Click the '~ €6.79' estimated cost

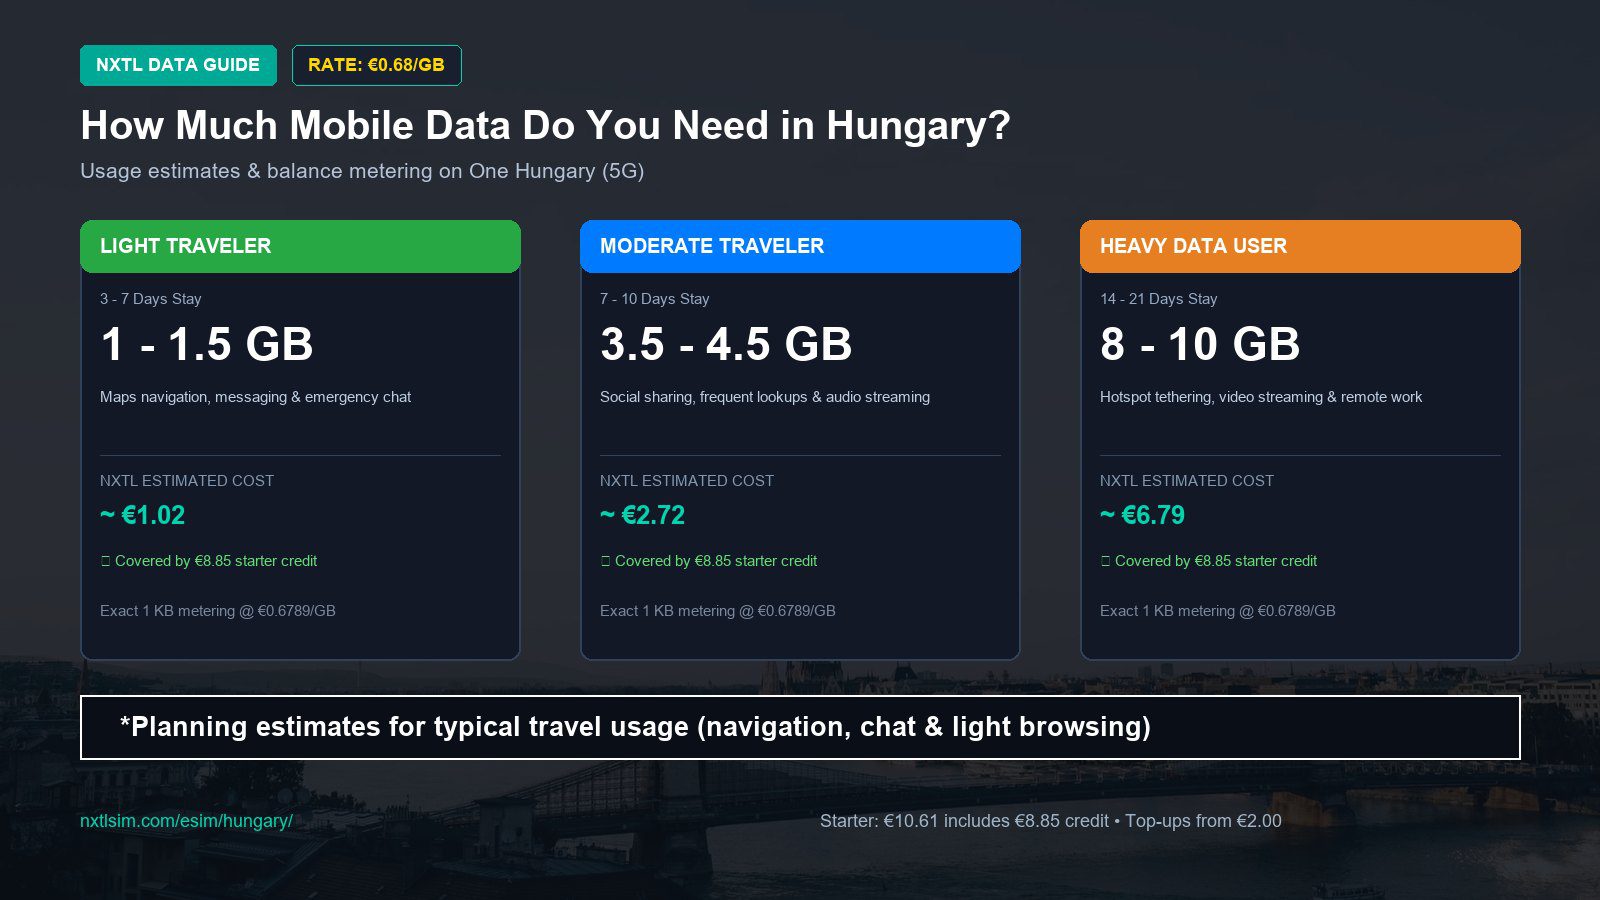(1143, 515)
